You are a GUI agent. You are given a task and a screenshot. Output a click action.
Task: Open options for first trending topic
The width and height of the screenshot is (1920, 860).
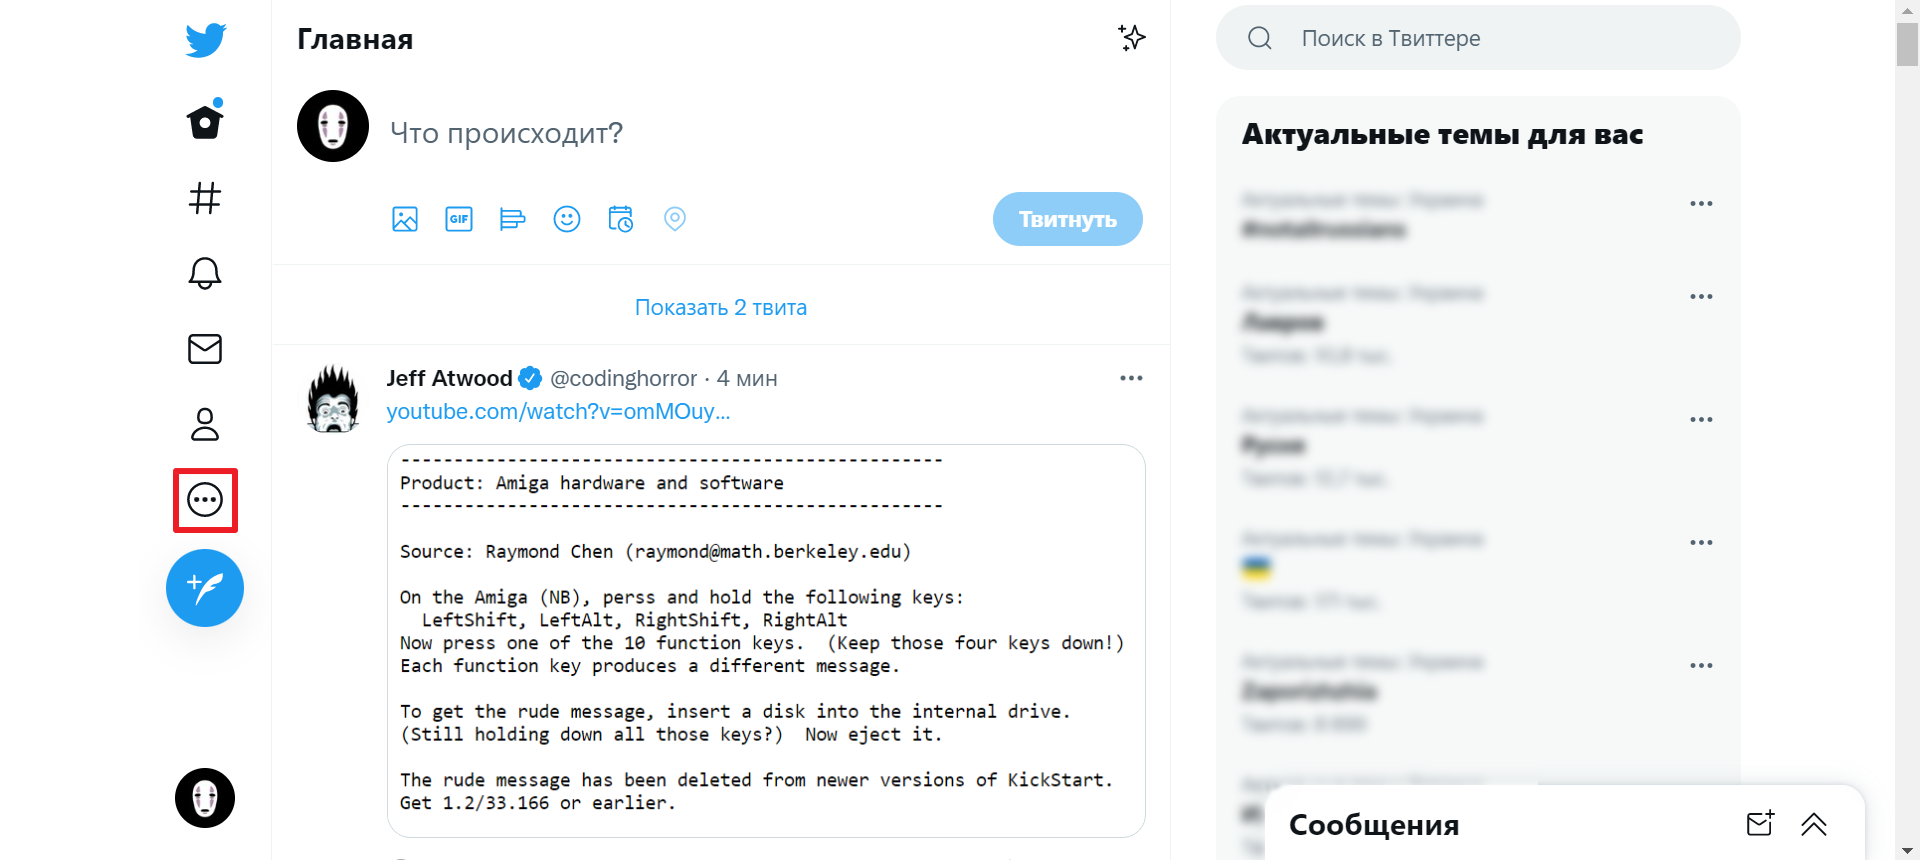coord(1701,203)
